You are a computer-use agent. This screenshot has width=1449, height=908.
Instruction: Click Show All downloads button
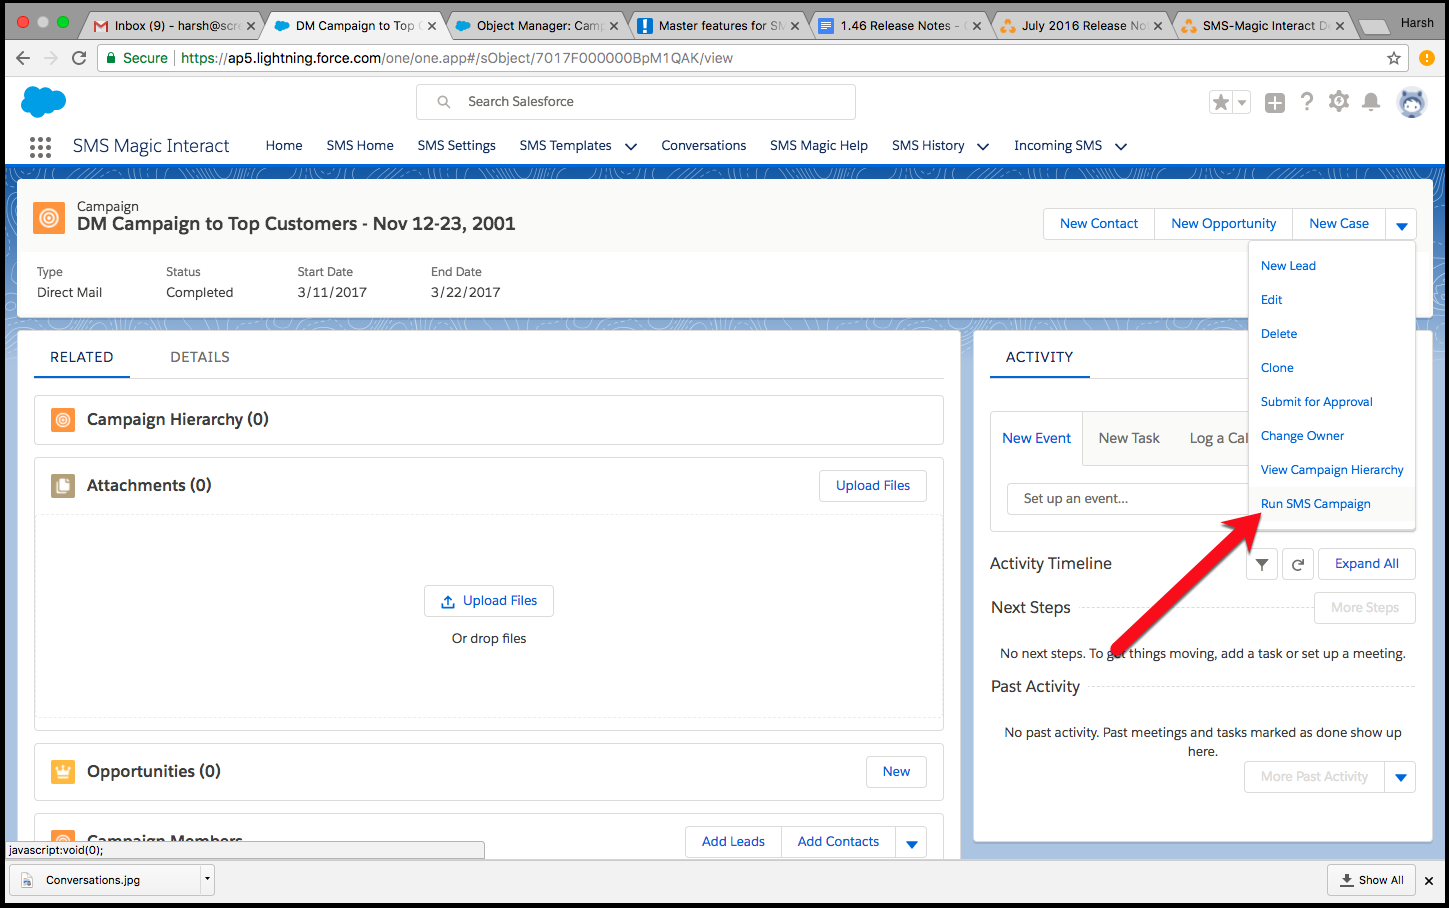(1371, 880)
